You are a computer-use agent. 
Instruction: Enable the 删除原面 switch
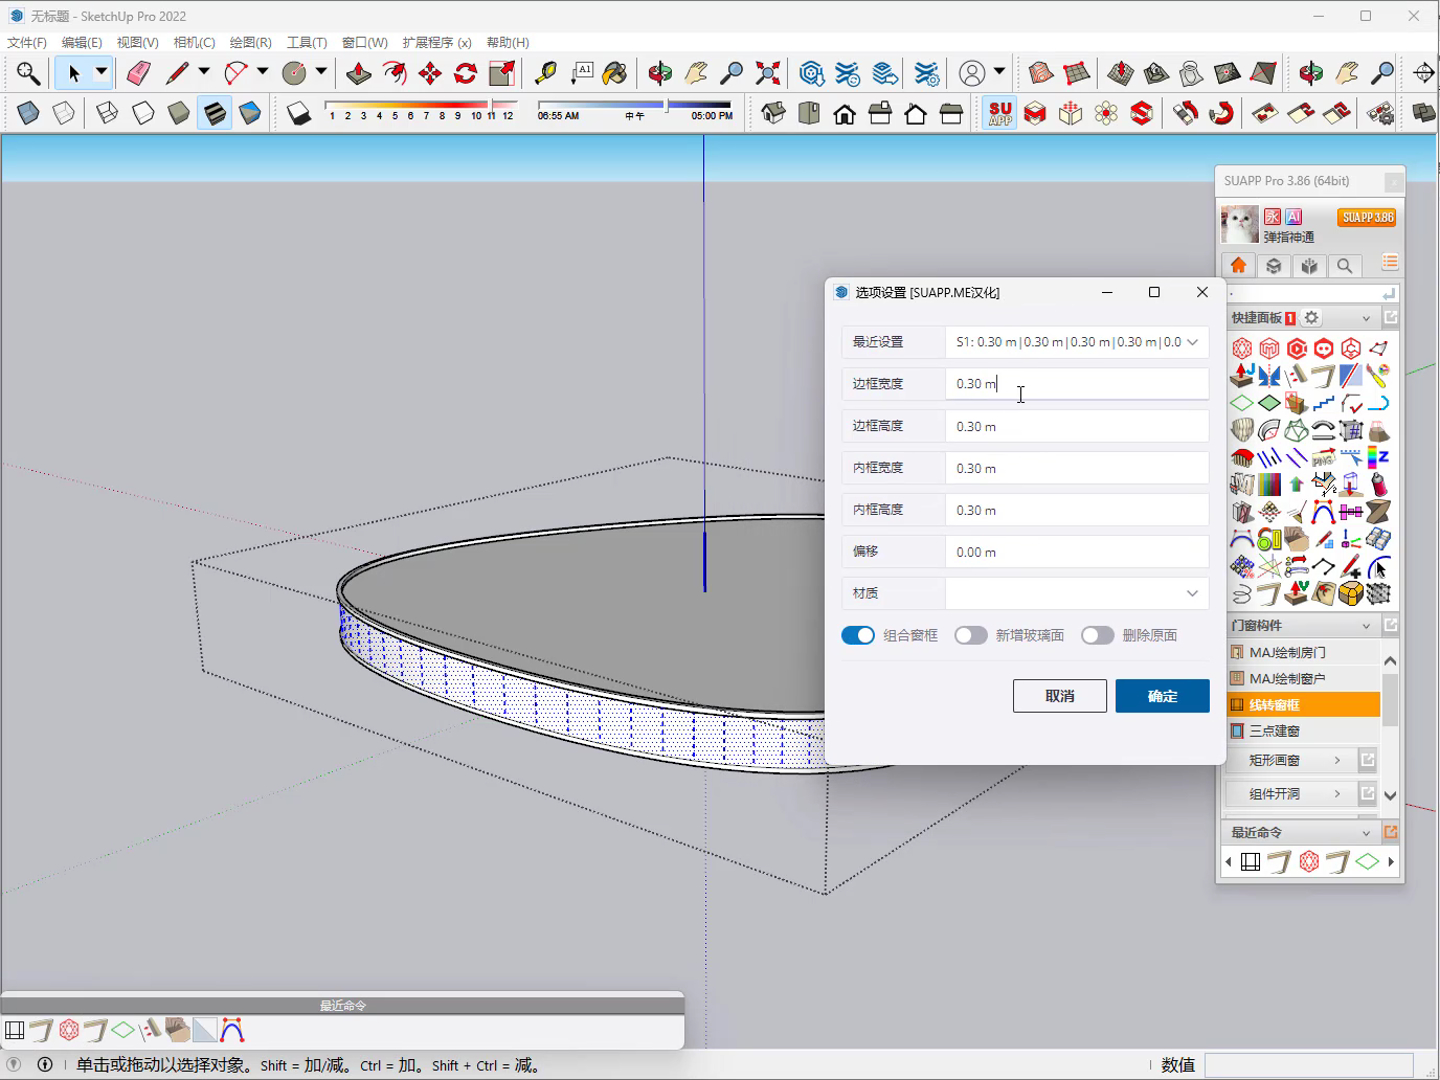click(x=1097, y=636)
